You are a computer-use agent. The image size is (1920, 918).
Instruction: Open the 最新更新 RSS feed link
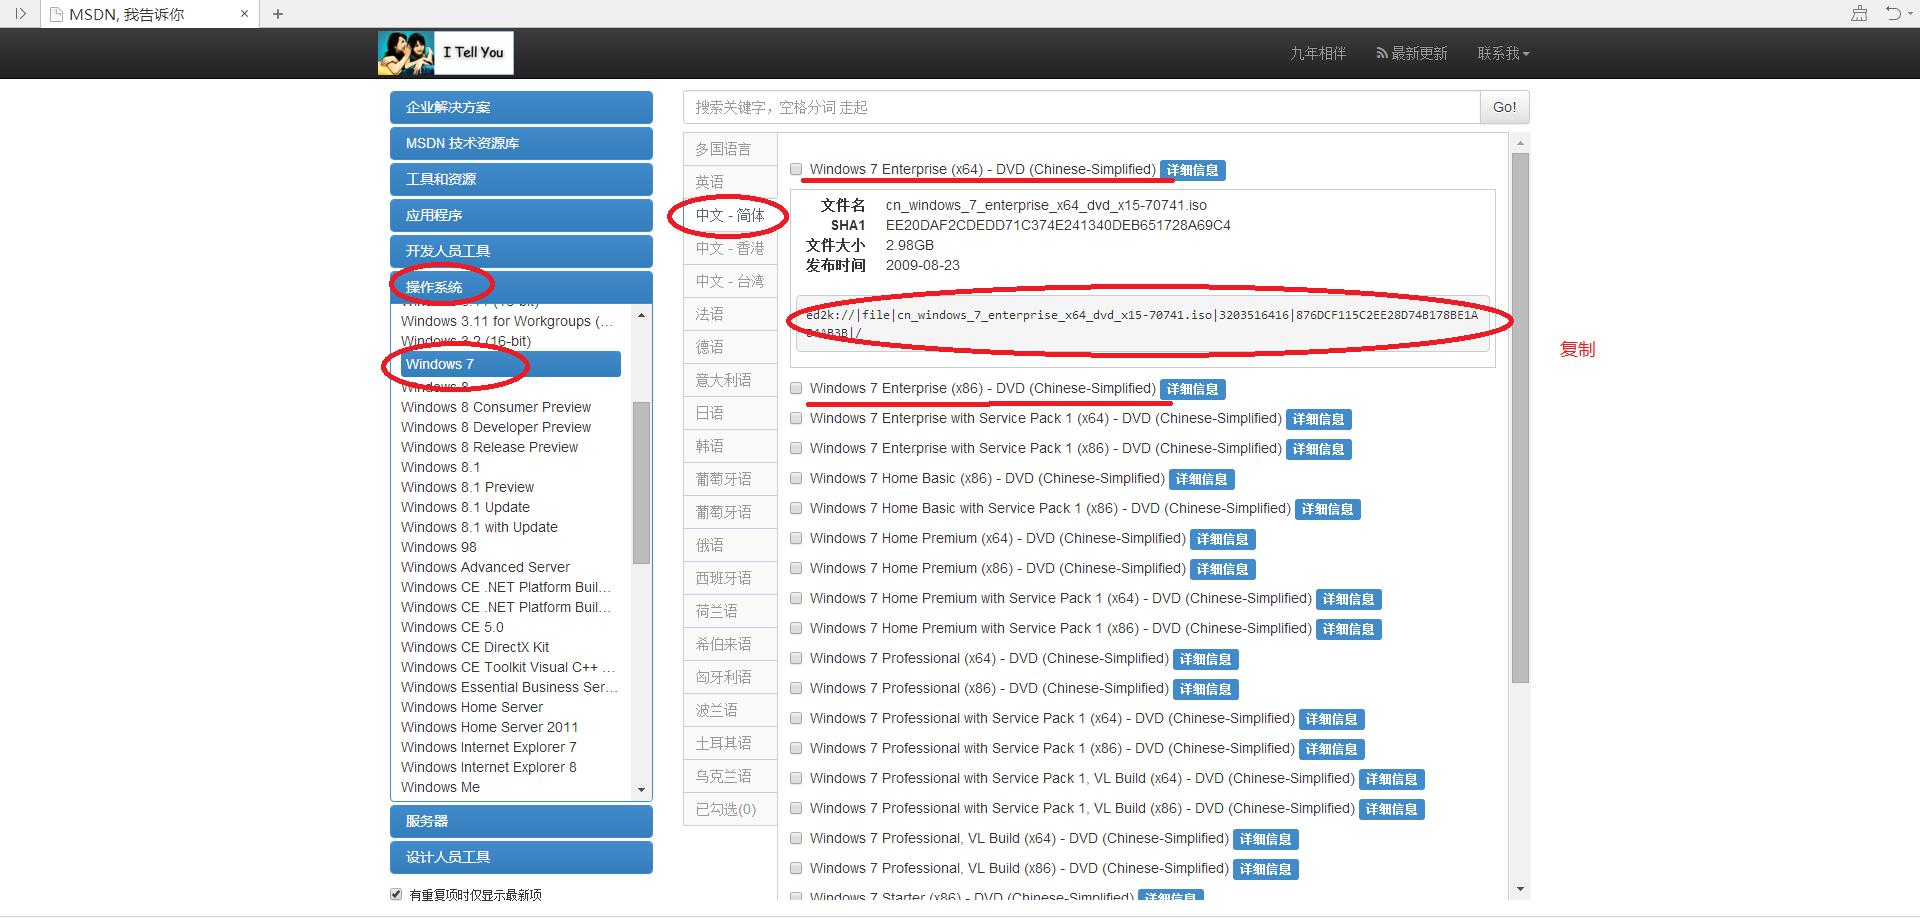click(x=1411, y=53)
